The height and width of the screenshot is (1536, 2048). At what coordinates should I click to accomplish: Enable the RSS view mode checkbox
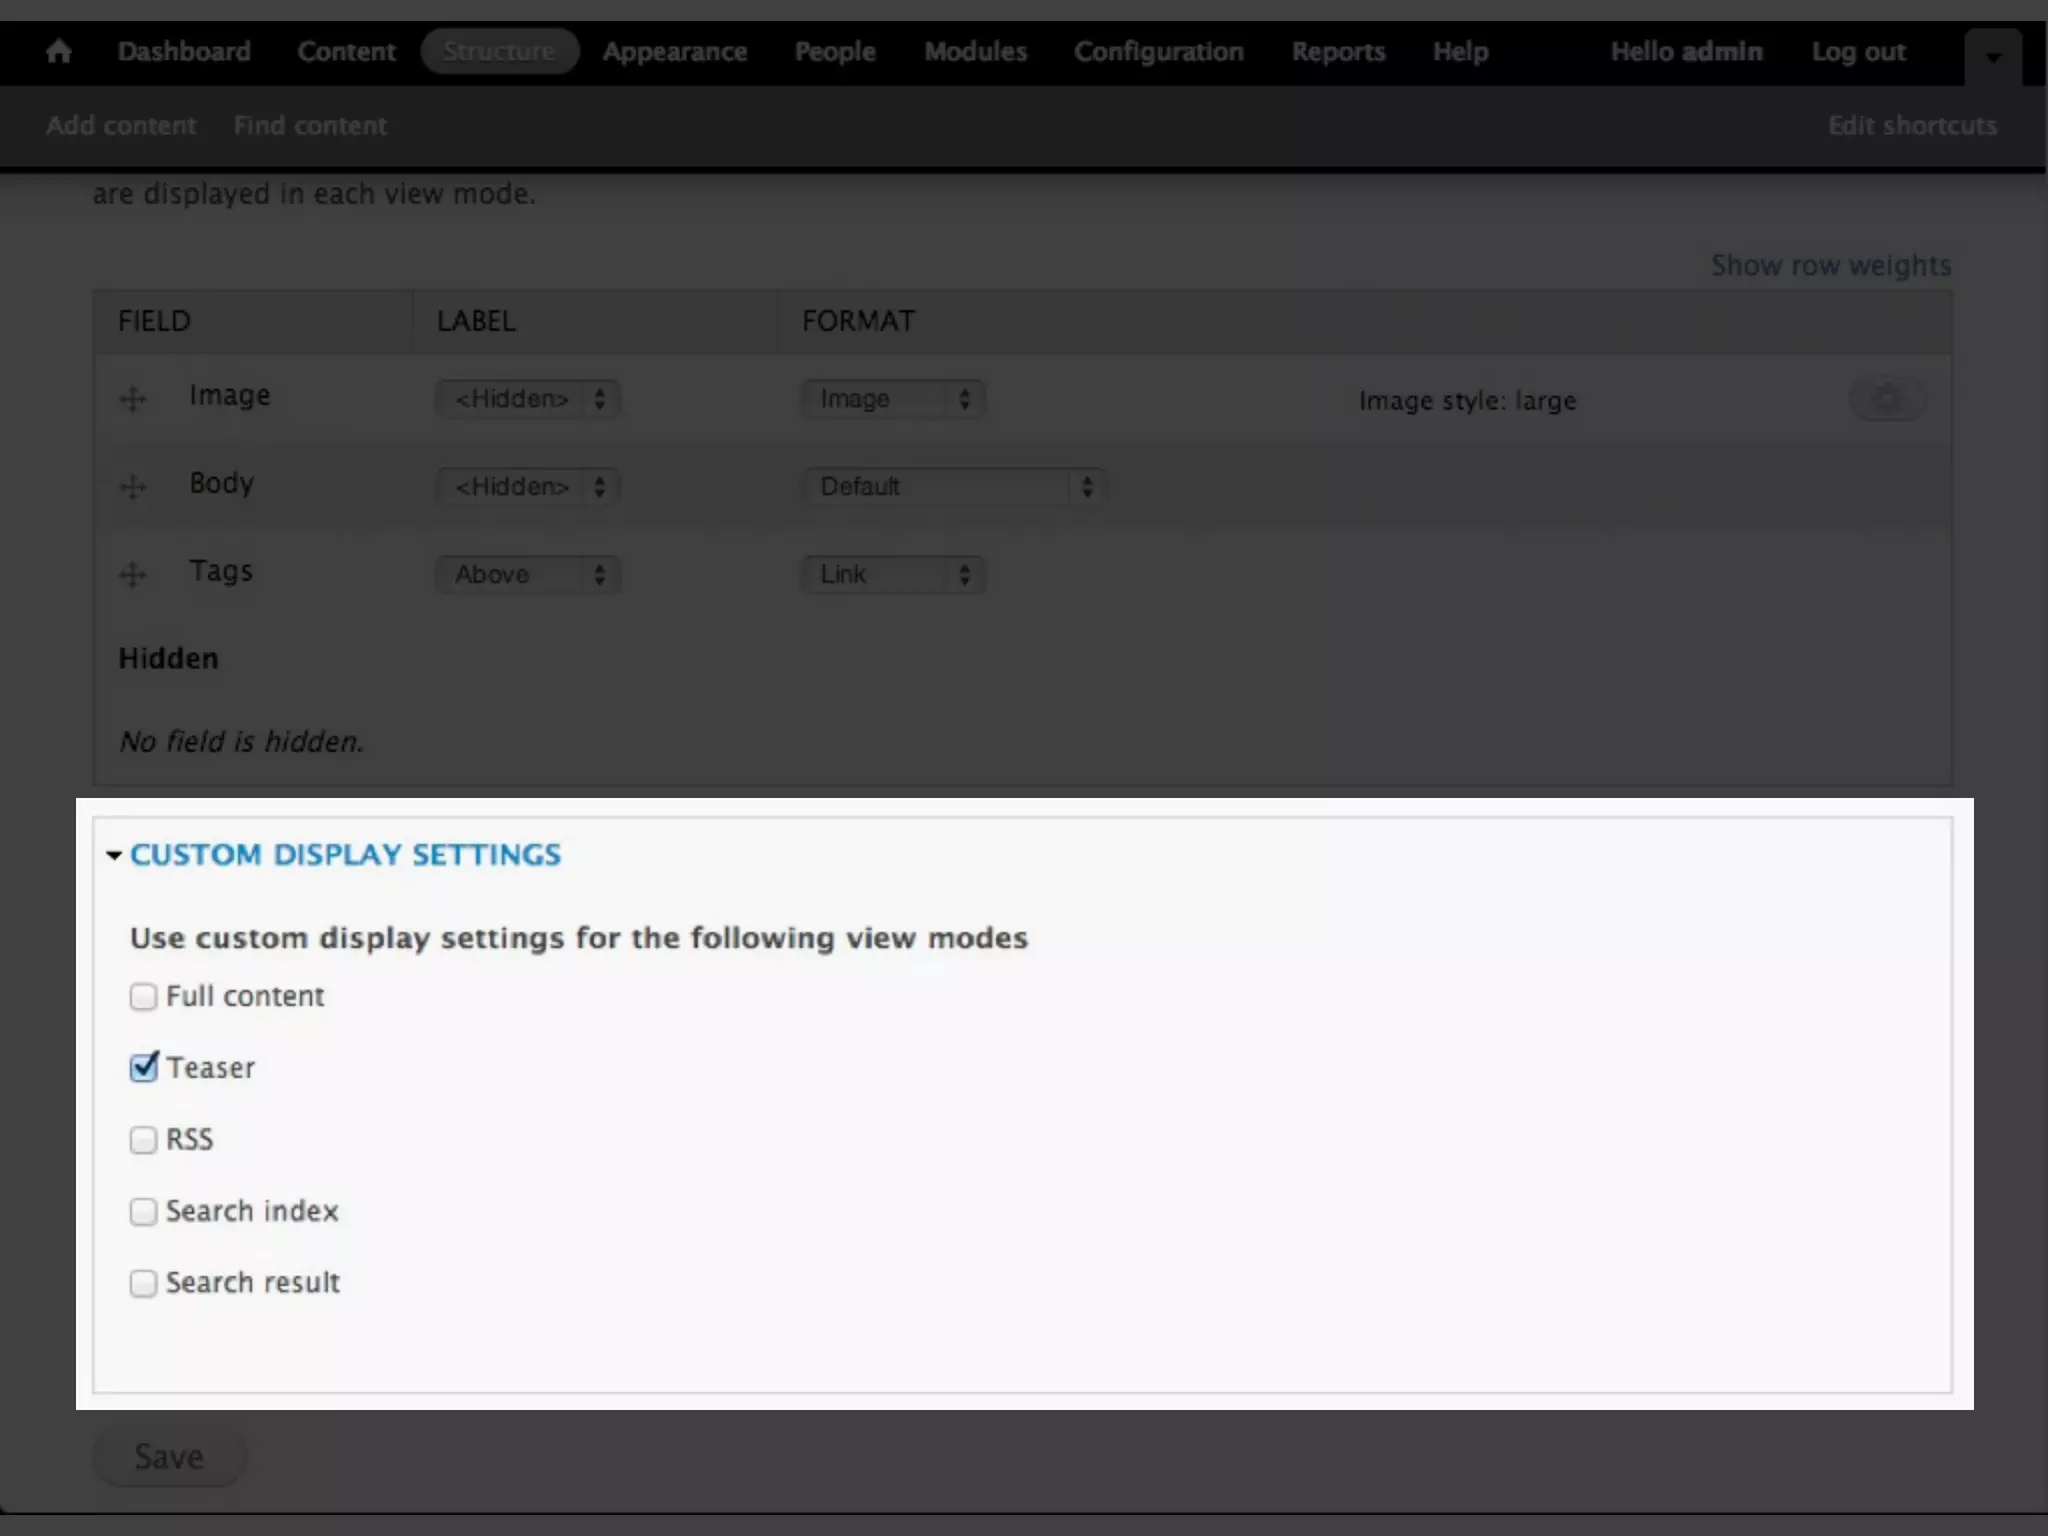pos(144,1140)
